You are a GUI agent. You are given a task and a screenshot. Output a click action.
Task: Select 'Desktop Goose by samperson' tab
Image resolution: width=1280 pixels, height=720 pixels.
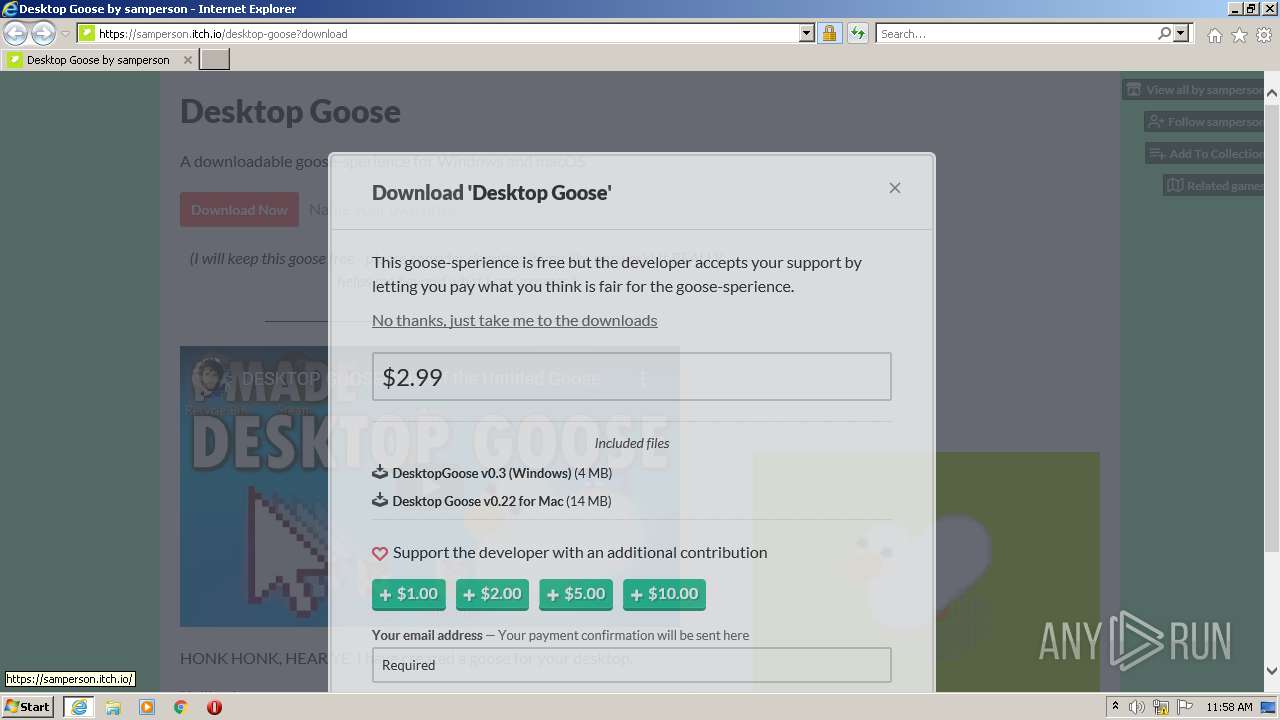98,60
